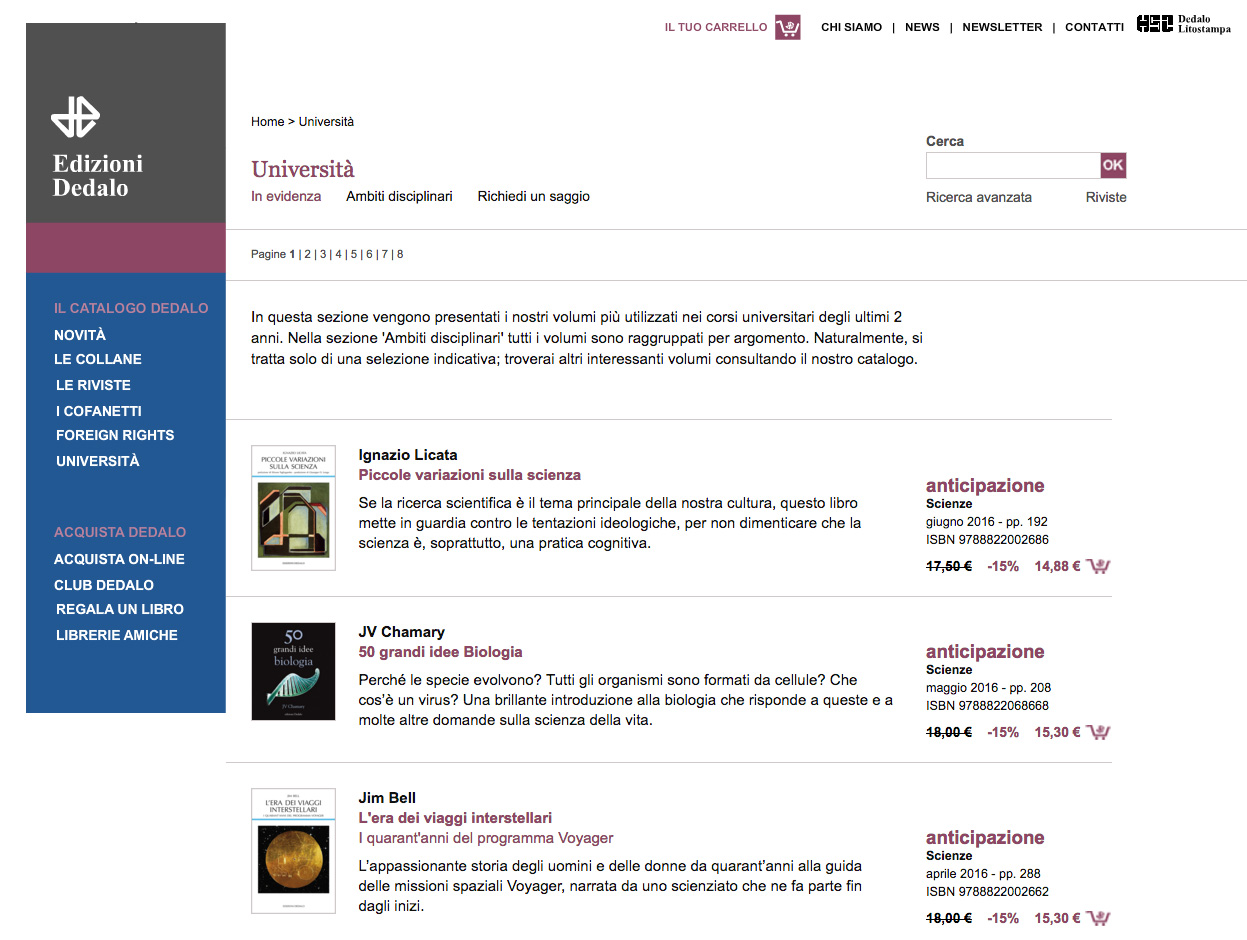The width and height of the screenshot is (1247, 940).
Task: Click ISBN 9788822002686 text
Action: [988, 540]
